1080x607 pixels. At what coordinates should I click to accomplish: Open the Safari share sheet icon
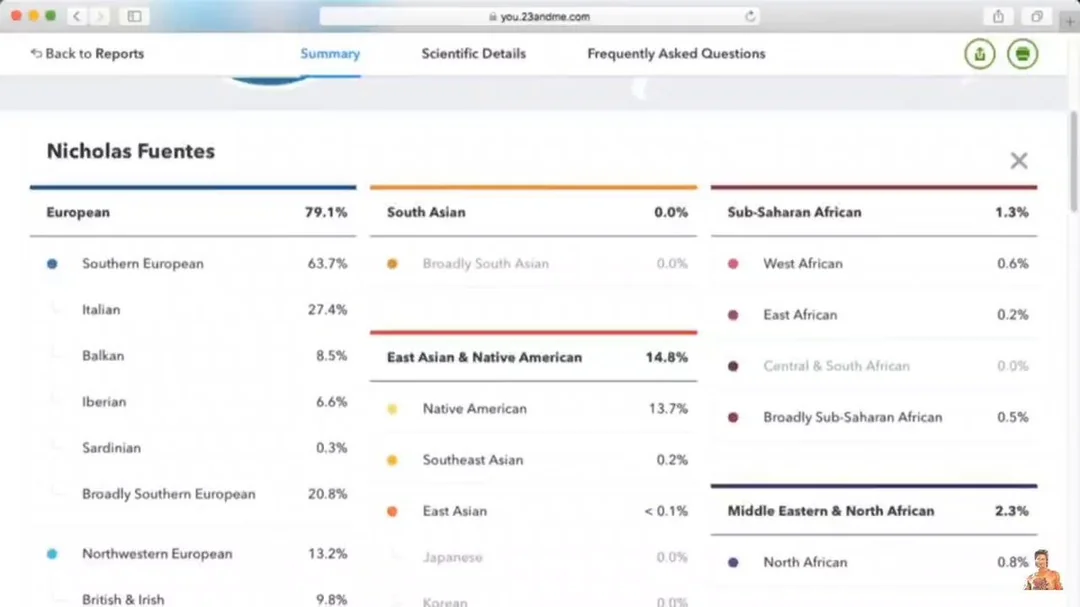coord(998,16)
